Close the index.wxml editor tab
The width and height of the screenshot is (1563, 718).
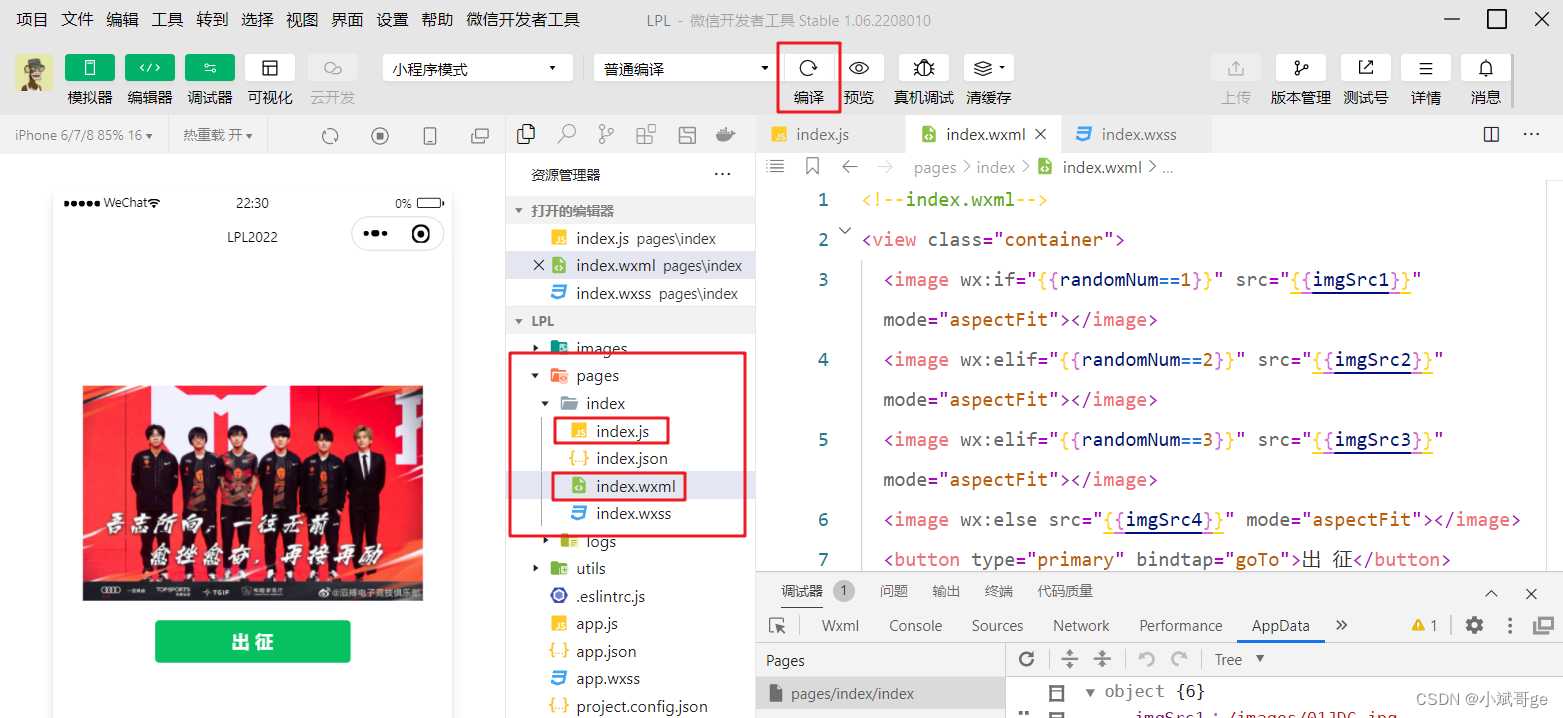(1041, 134)
